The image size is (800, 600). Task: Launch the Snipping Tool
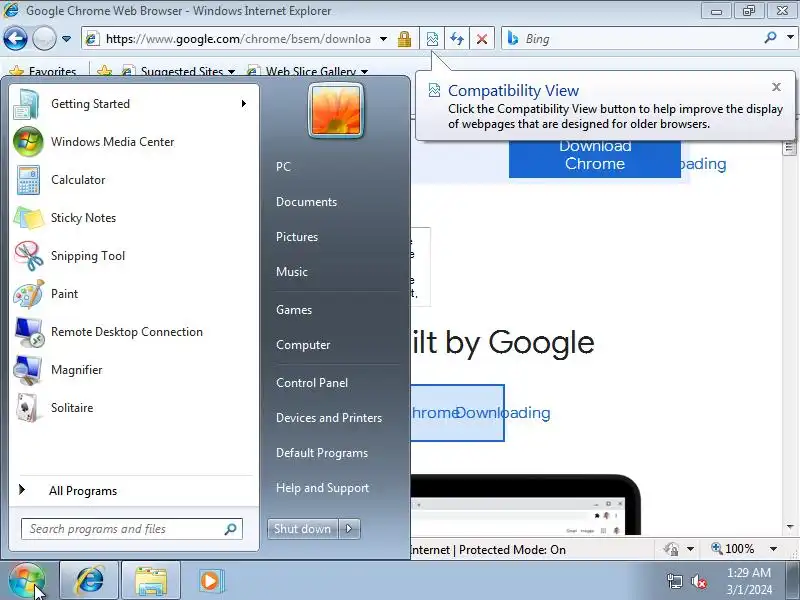pyautogui.click(x=134, y=256)
